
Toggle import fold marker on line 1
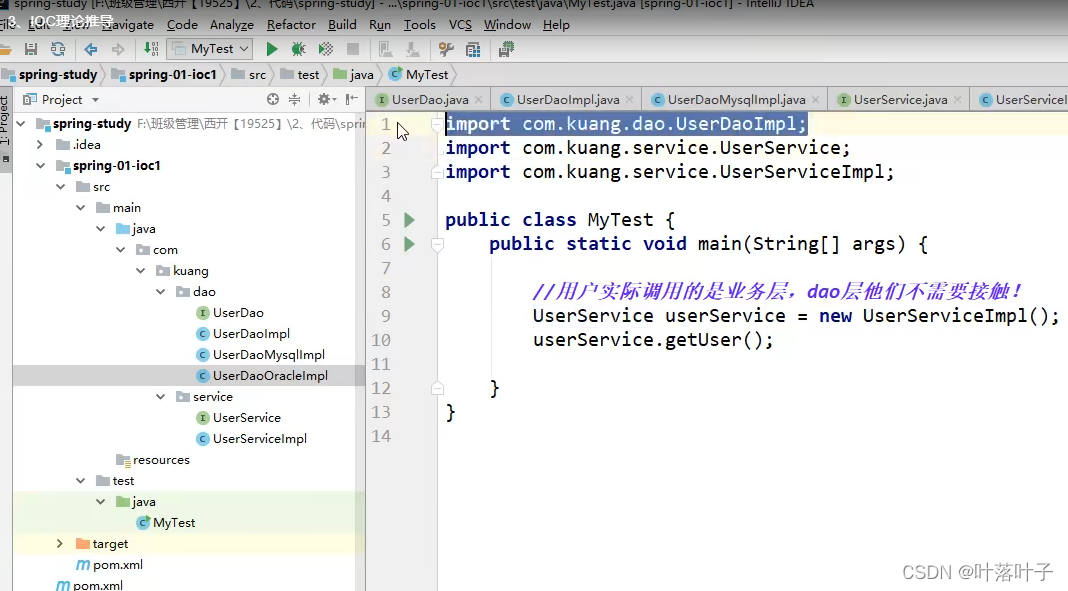[x=437, y=124]
